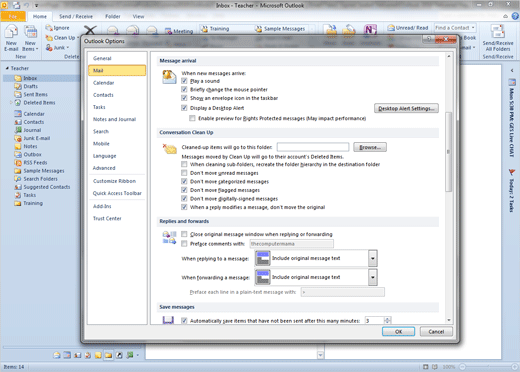Click dialog scroll down arrow
This screenshot has width=520, height=372.
click(449, 320)
